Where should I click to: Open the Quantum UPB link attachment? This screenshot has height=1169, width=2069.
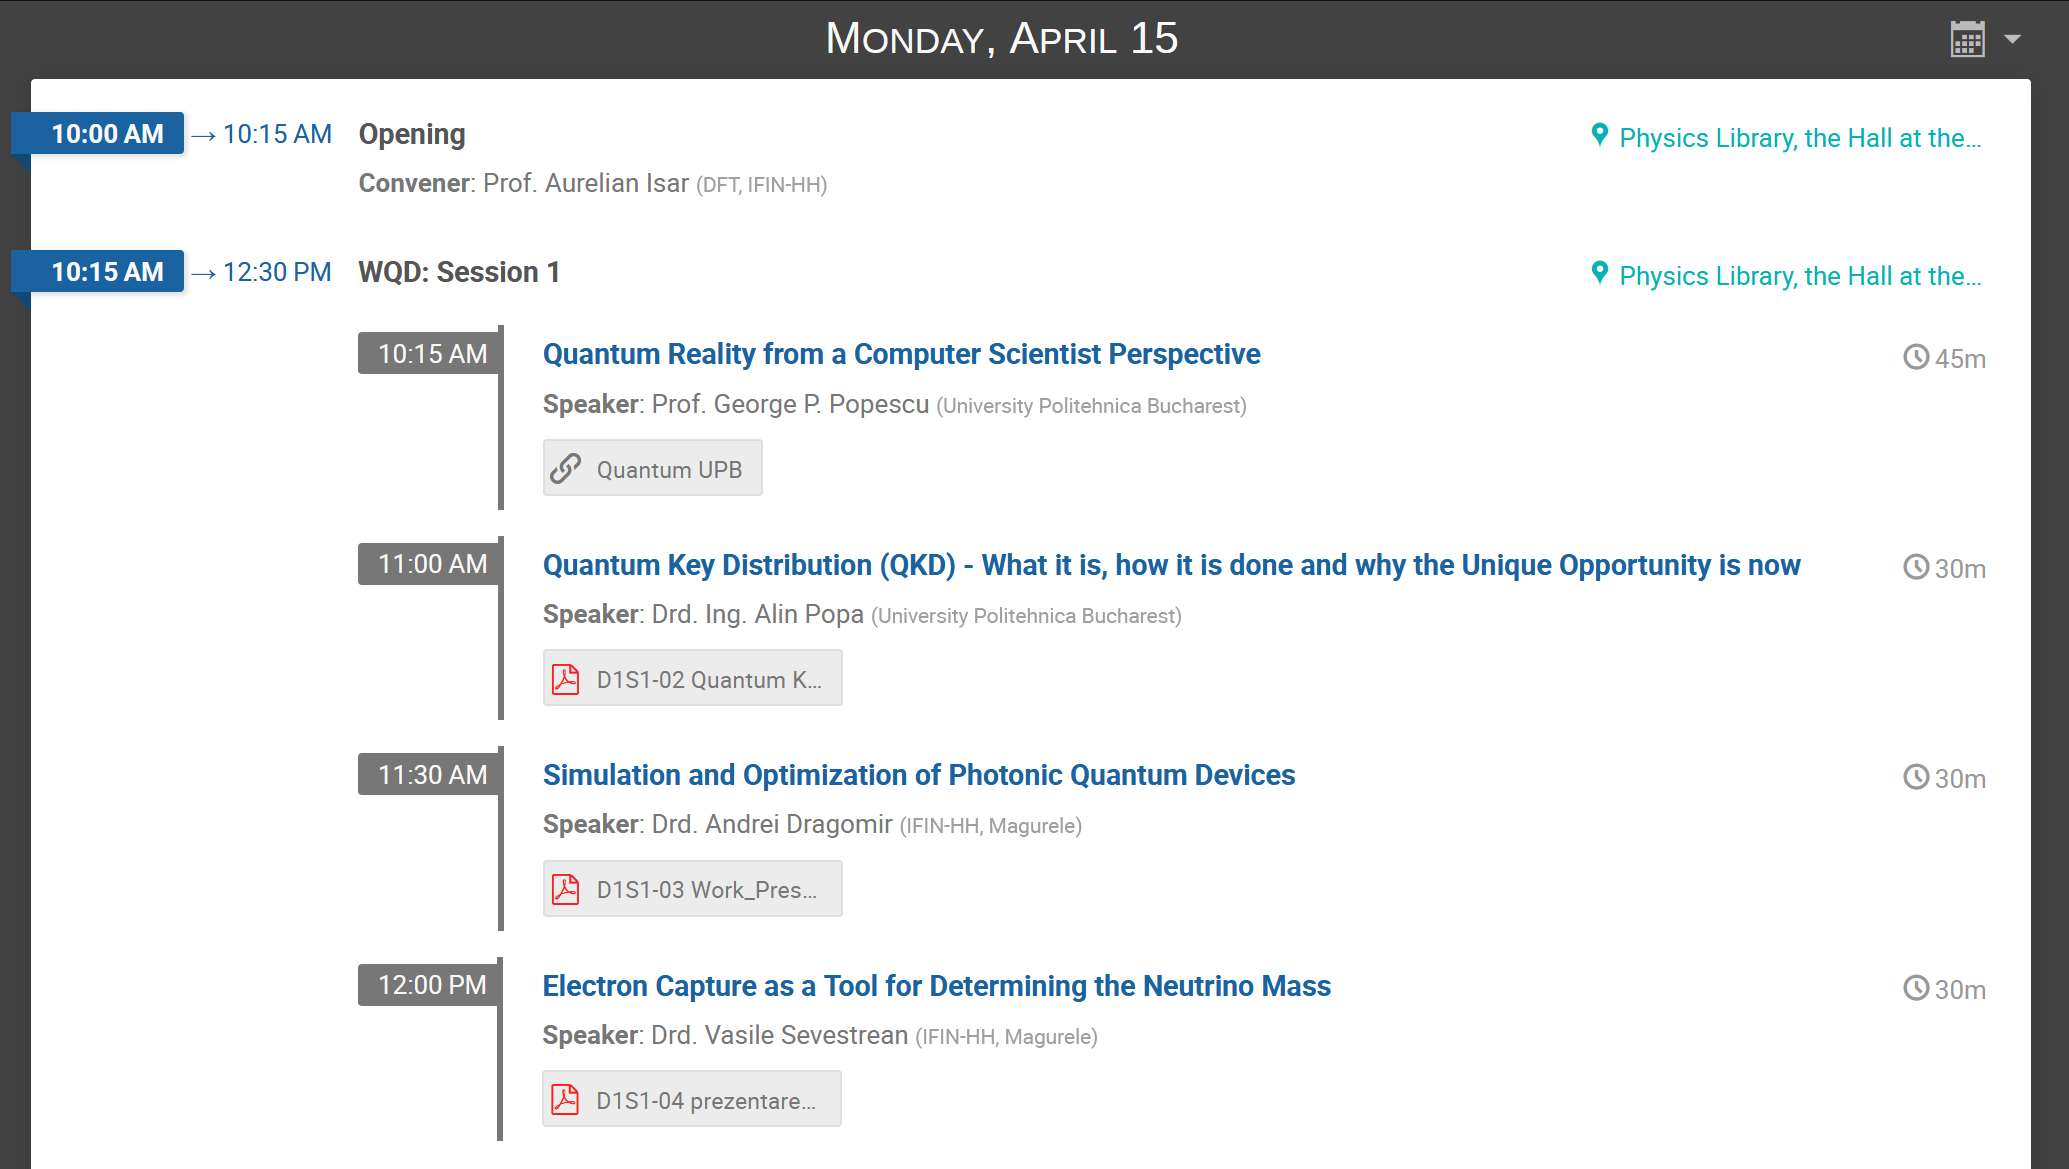pyautogui.click(x=652, y=468)
